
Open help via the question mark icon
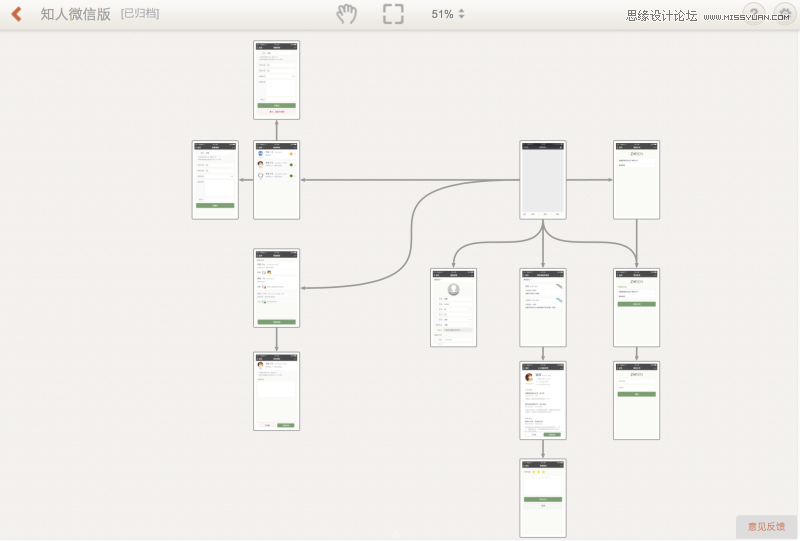tap(753, 14)
